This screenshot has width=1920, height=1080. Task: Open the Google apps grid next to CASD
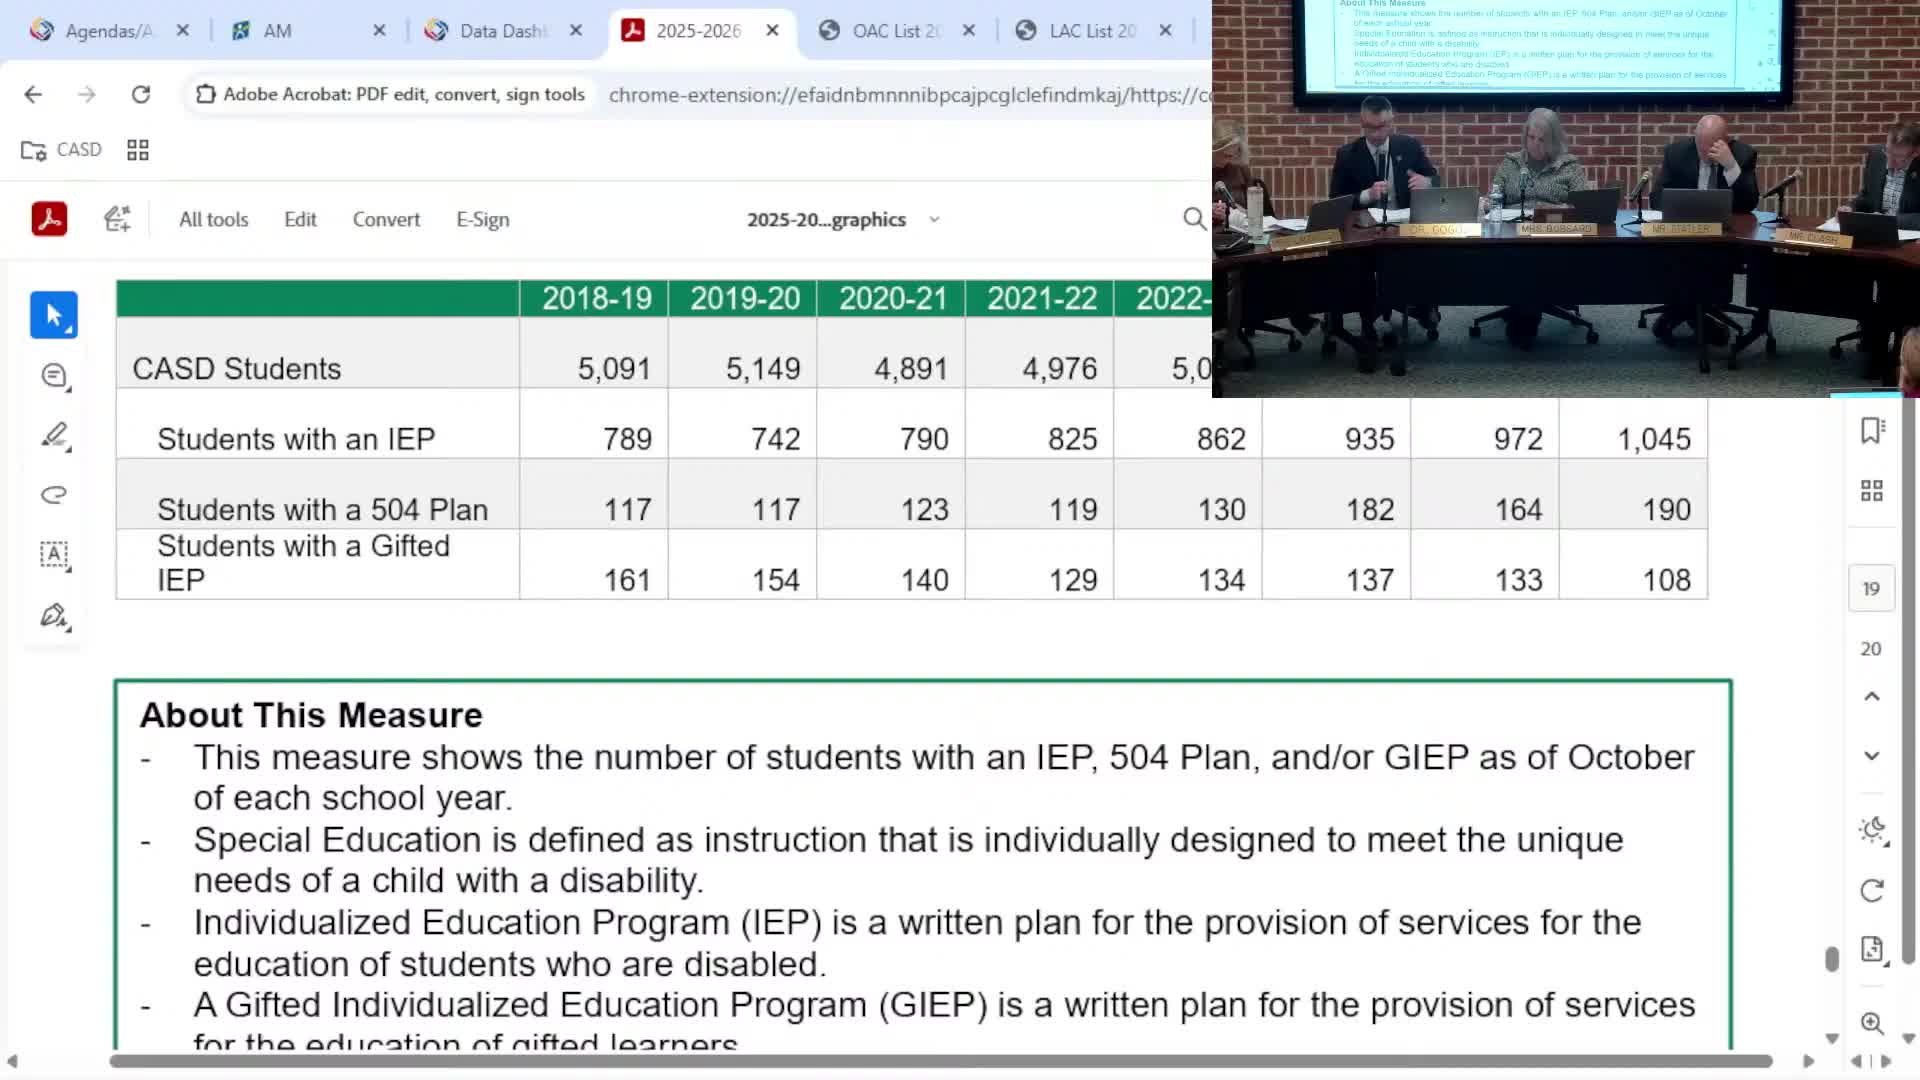coord(138,150)
